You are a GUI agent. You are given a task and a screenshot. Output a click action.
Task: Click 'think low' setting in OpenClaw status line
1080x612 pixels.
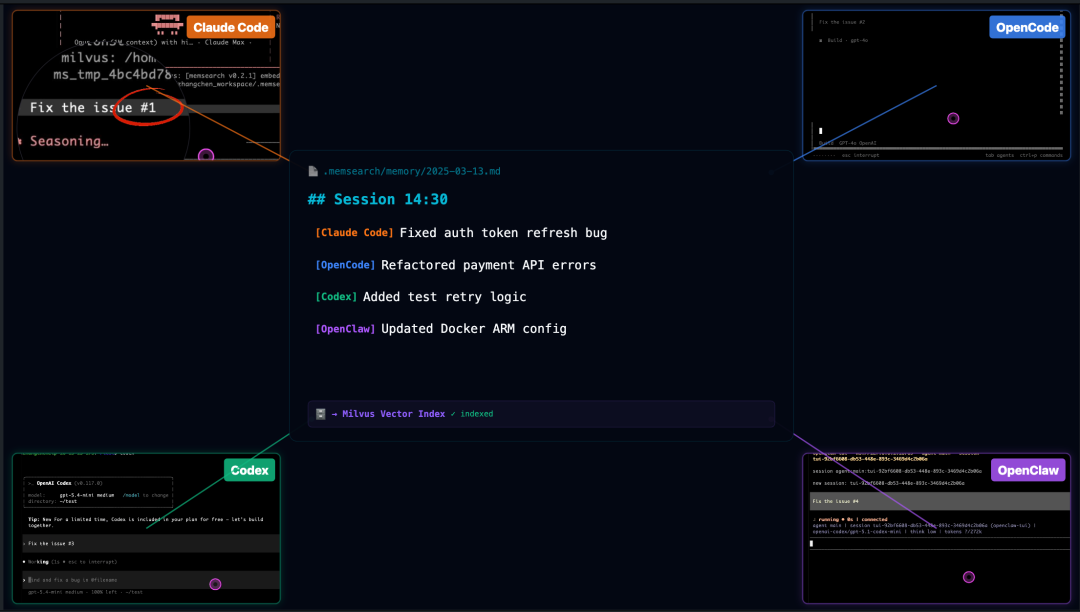point(922,531)
